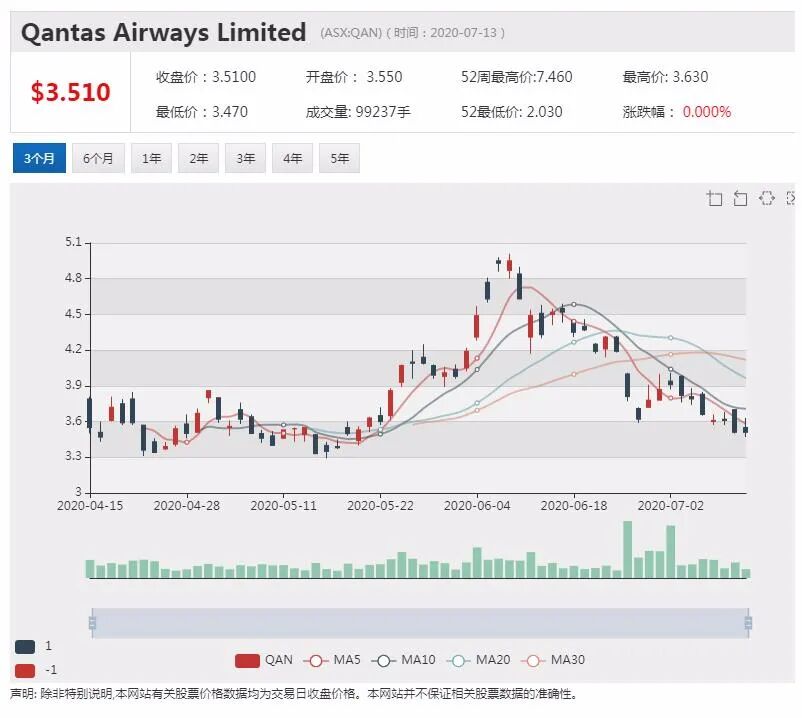The image size is (802, 718).
Task: Select the 3个月 time range tab
Action: 39,158
